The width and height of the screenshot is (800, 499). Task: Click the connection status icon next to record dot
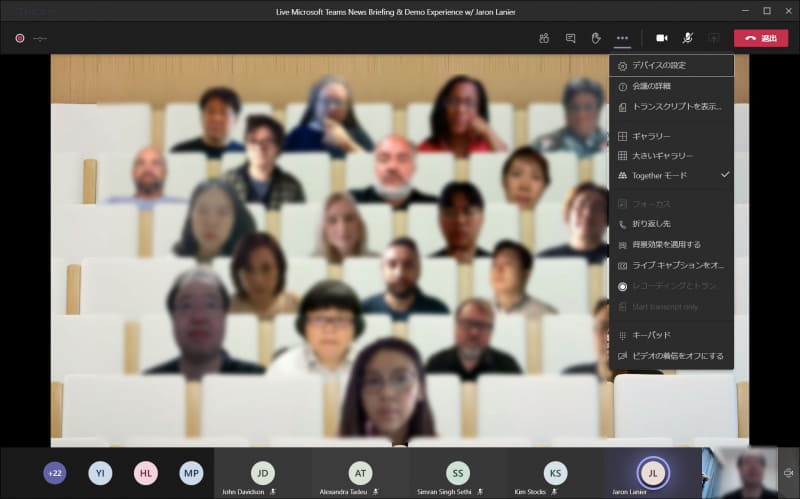40,38
